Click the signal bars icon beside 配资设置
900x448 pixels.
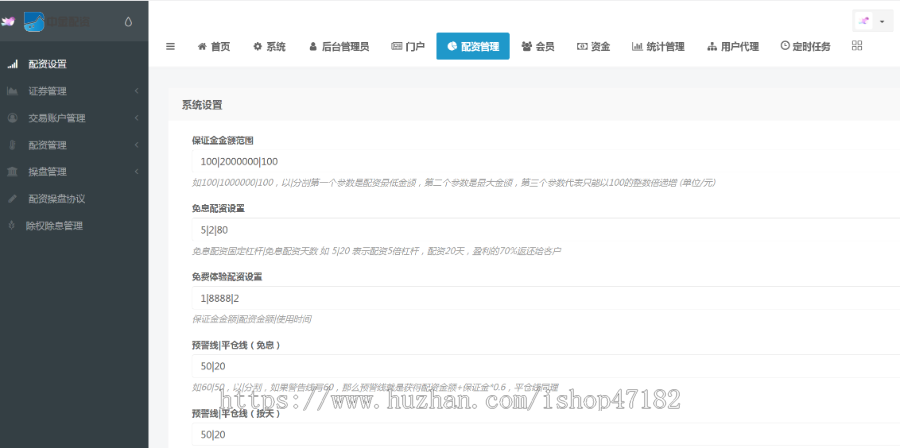click(13, 64)
